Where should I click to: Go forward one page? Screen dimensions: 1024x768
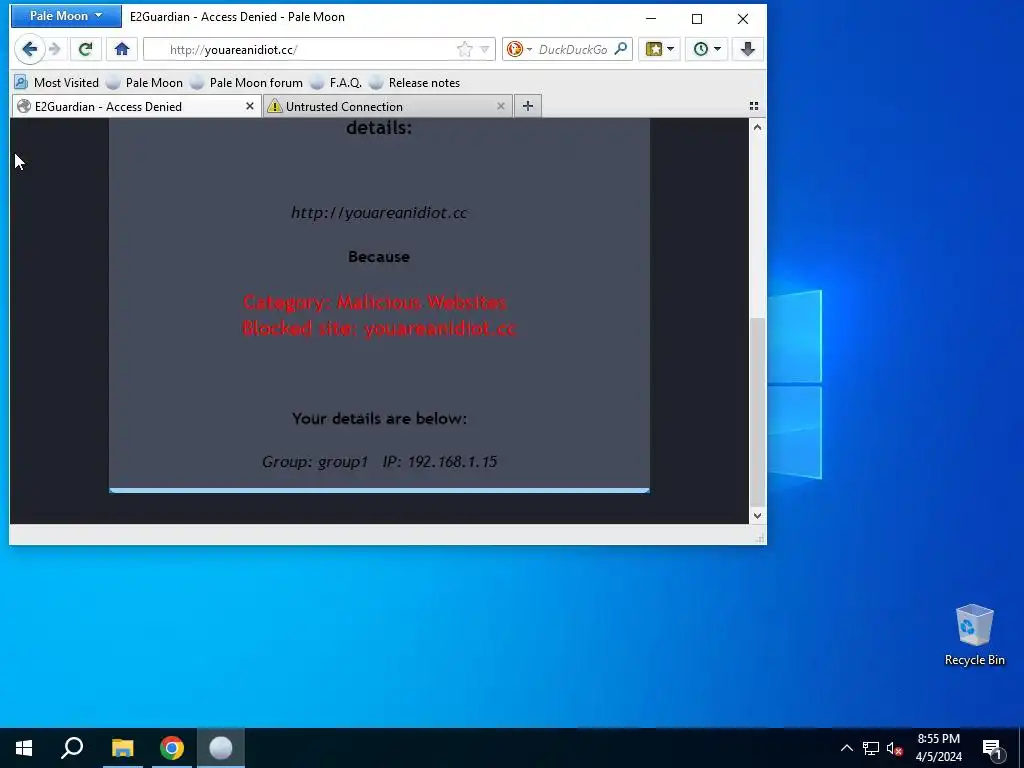[55, 49]
